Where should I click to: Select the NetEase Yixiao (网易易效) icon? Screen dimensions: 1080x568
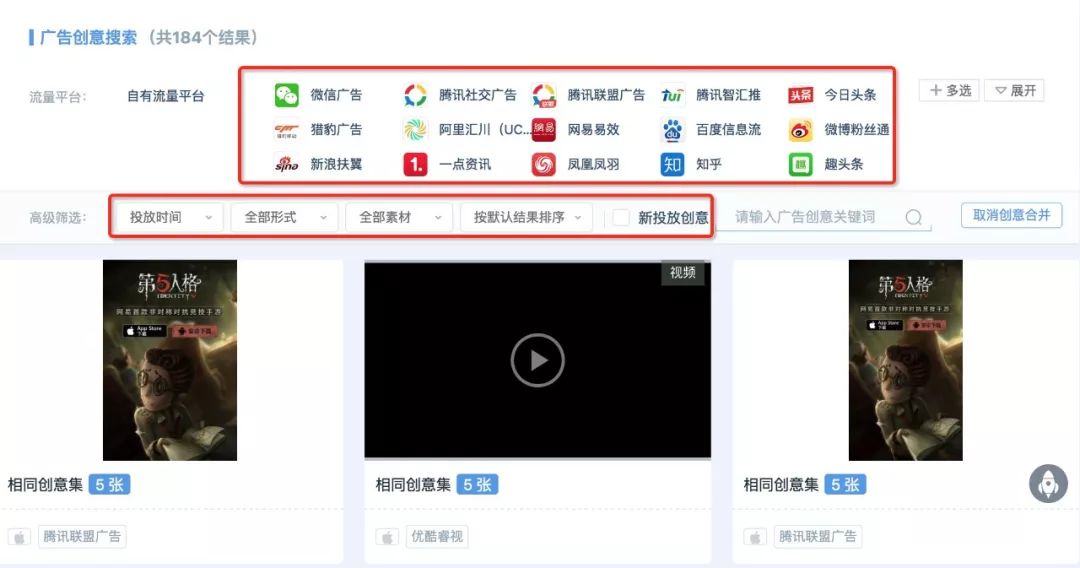pyautogui.click(x=543, y=129)
